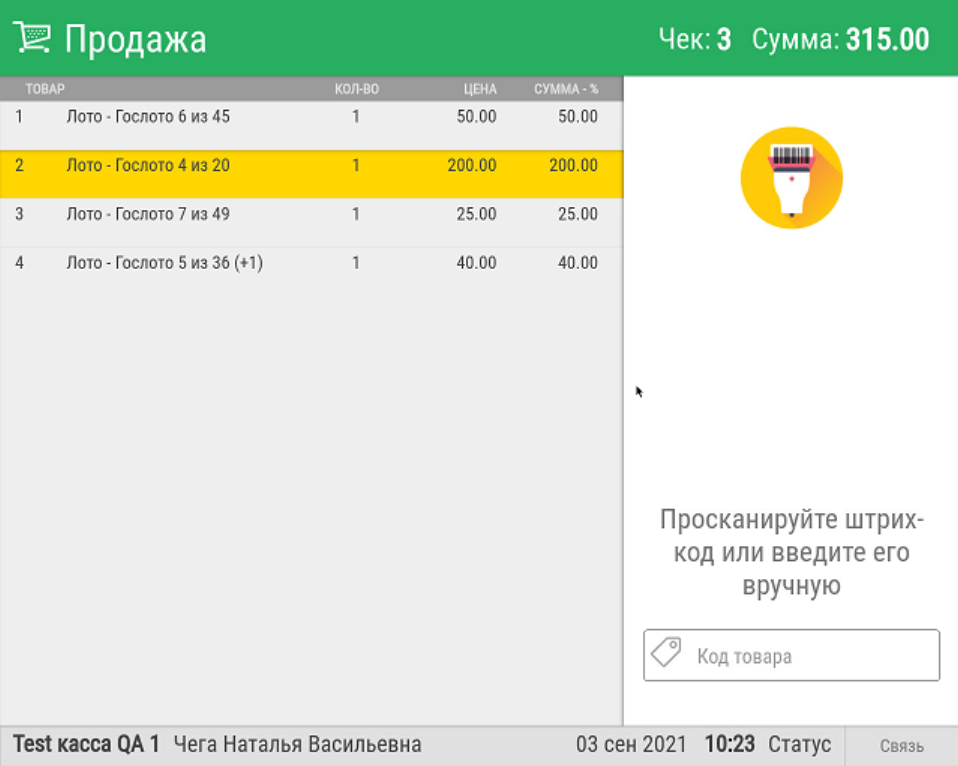
Task: Click the 'Статус' label in status bar
Action: point(799,745)
